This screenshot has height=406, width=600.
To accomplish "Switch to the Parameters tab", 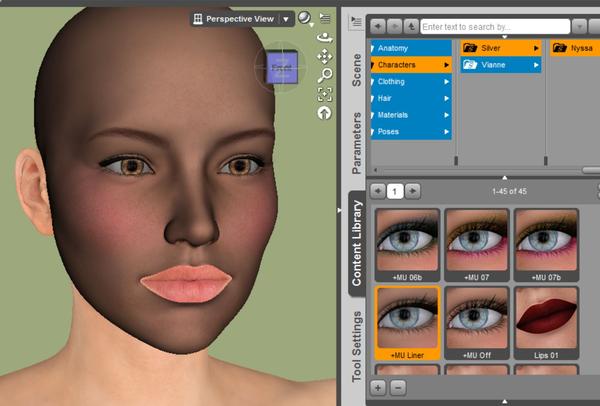I will 356,143.
